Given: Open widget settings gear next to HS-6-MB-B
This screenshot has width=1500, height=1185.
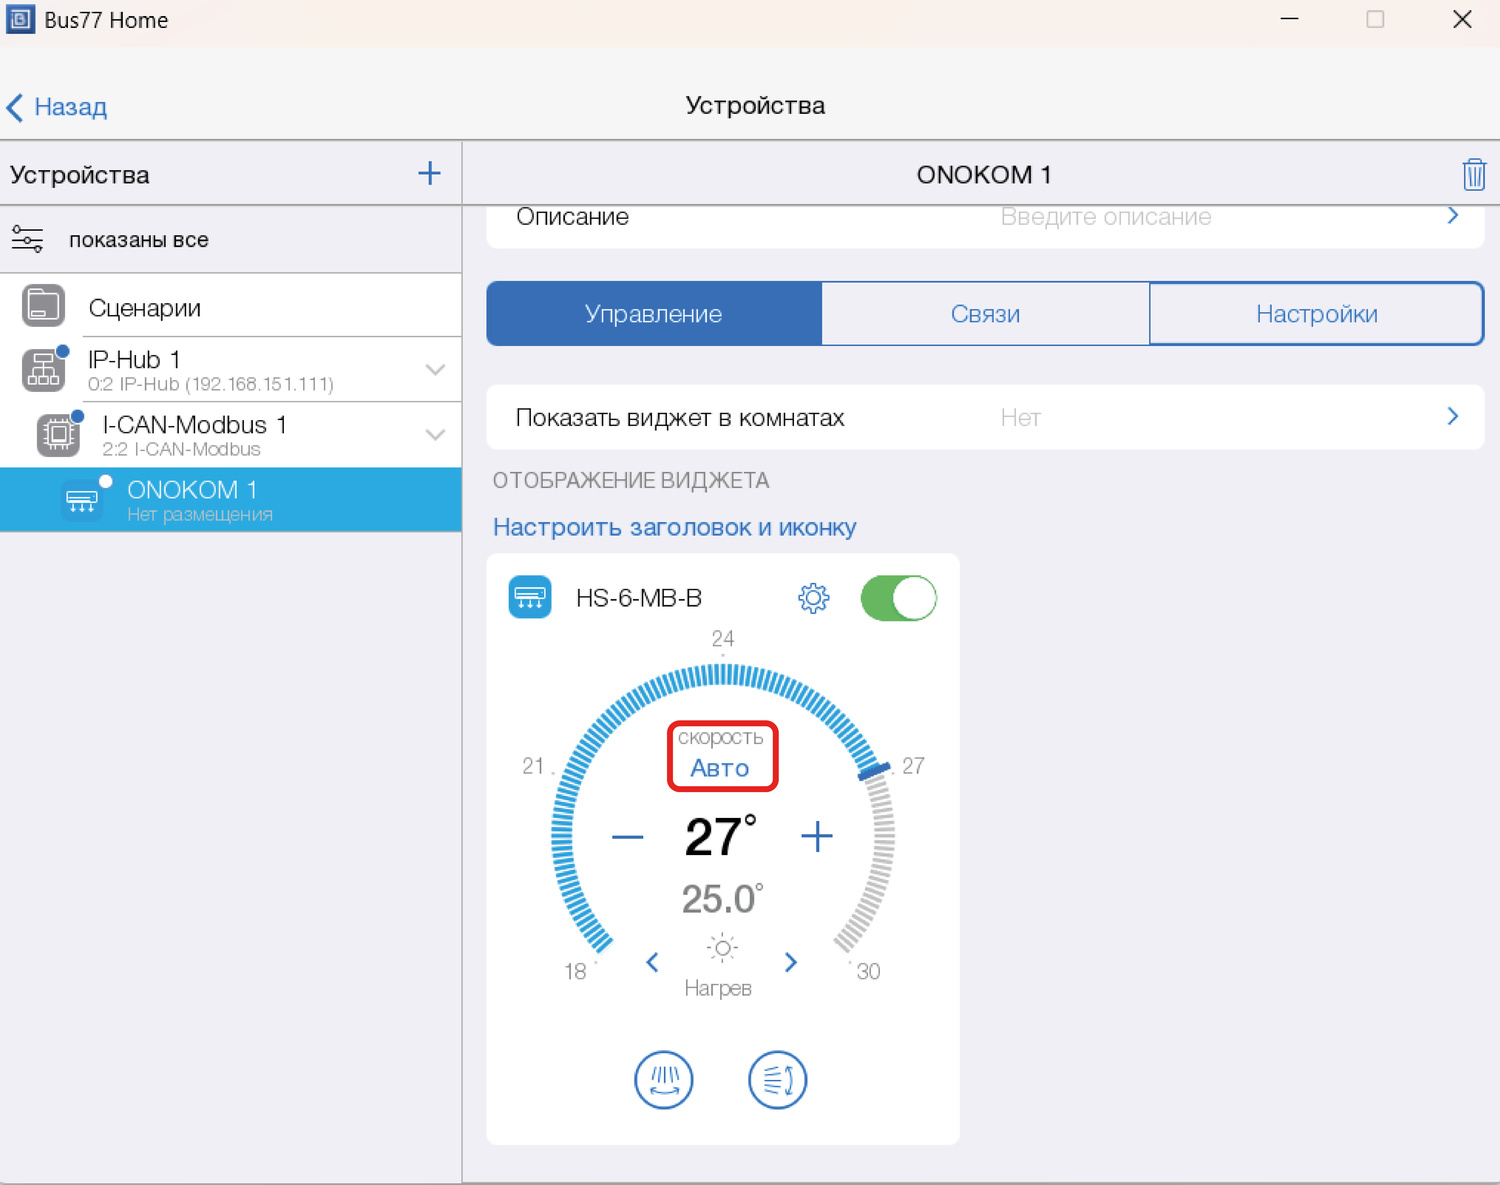Looking at the screenshot, I should [813, 598].
